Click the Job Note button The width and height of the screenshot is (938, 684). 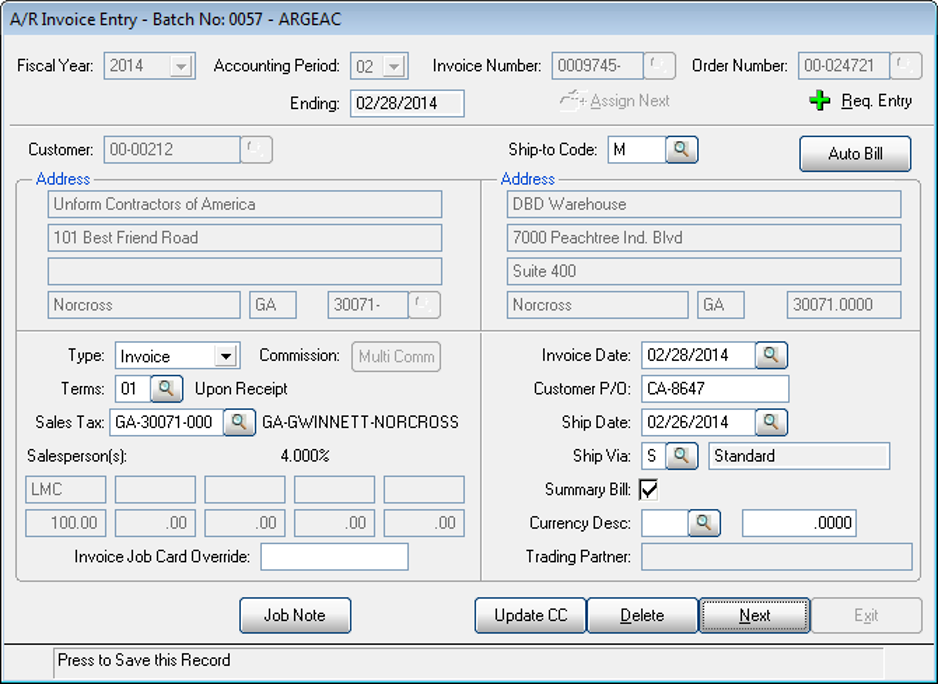295,615
